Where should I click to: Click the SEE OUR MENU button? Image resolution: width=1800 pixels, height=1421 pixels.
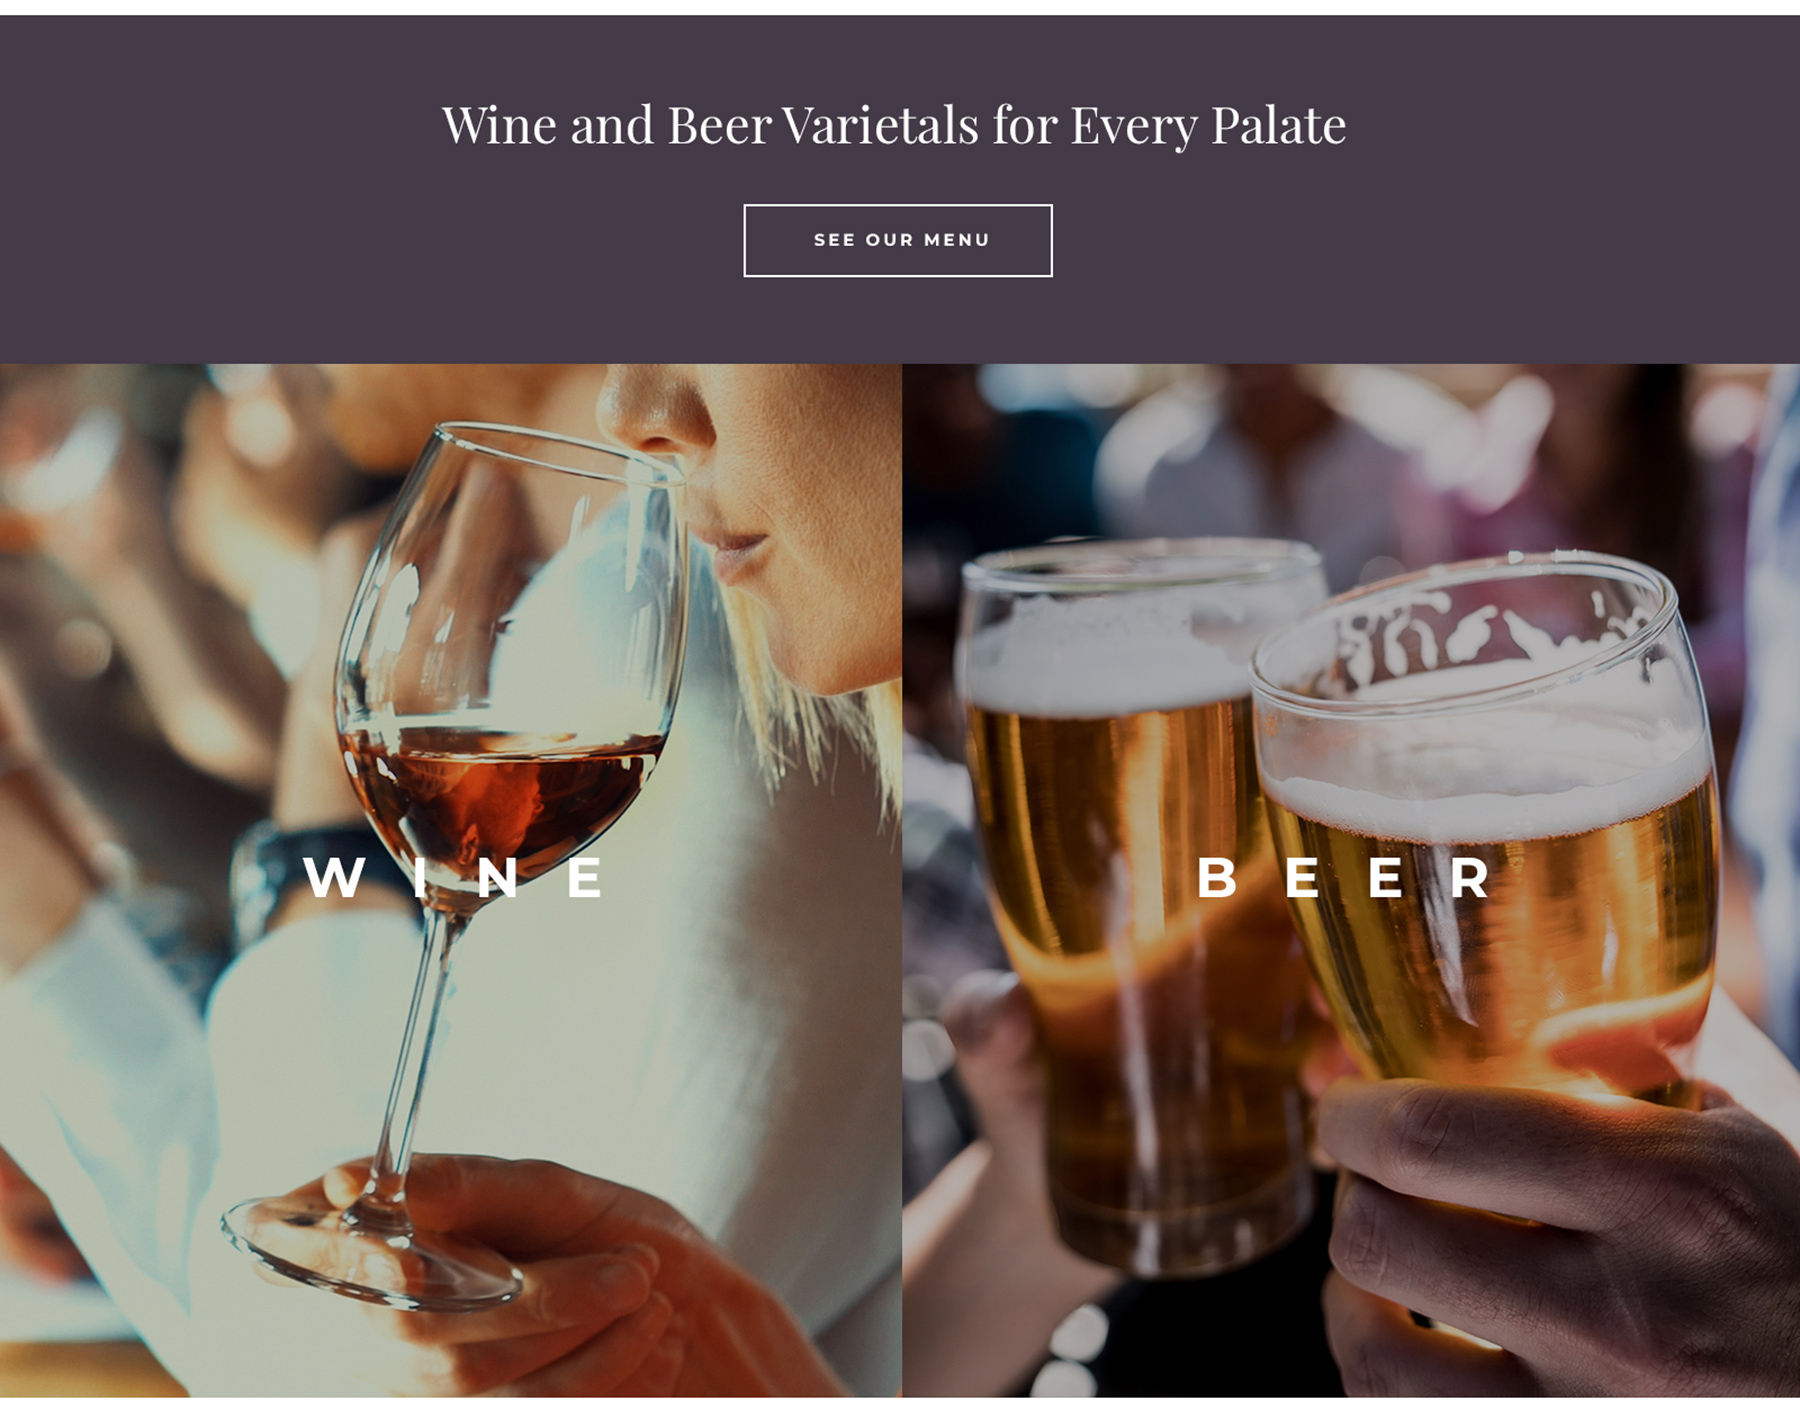coord(898,240)
